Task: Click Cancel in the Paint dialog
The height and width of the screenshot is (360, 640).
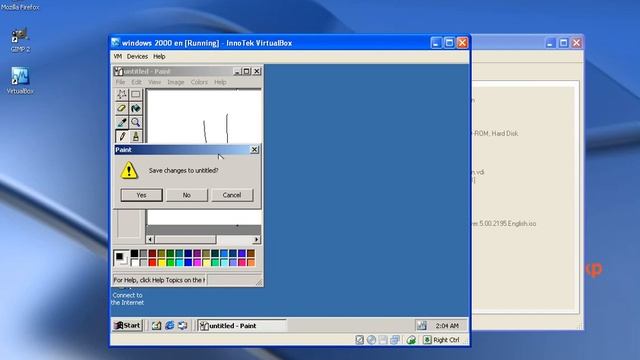Action: 232,195
